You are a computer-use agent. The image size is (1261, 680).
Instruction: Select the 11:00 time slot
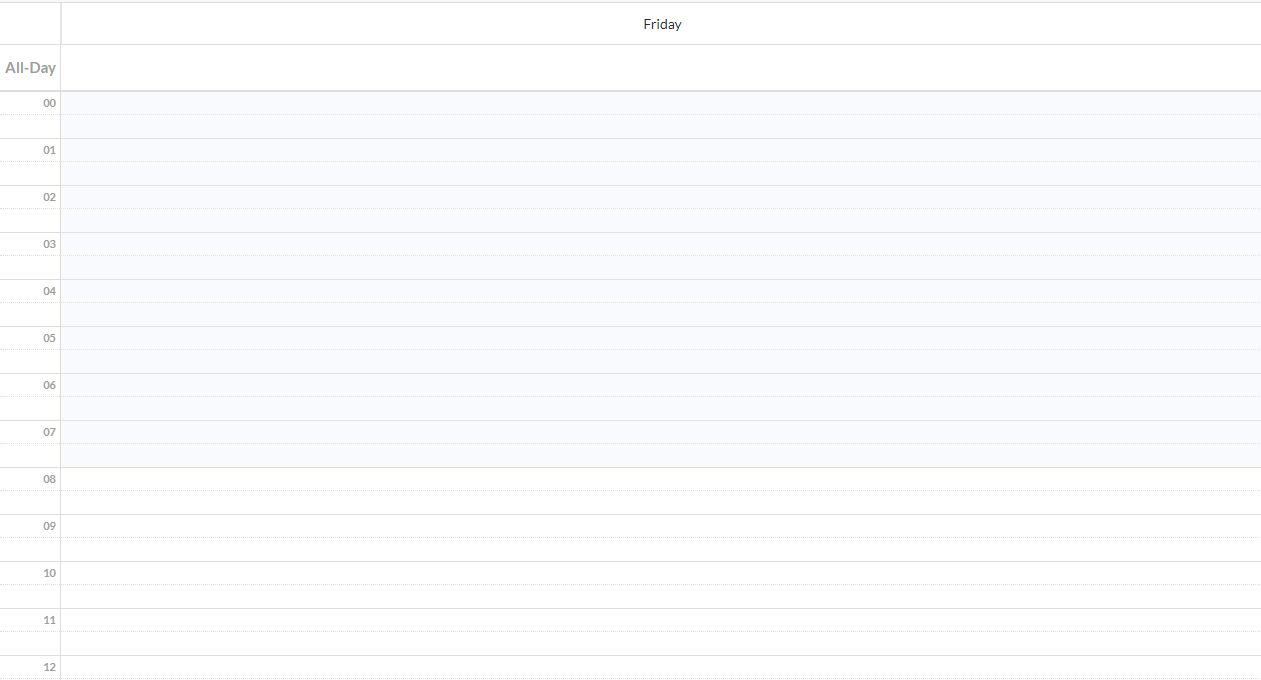[661, 620]
